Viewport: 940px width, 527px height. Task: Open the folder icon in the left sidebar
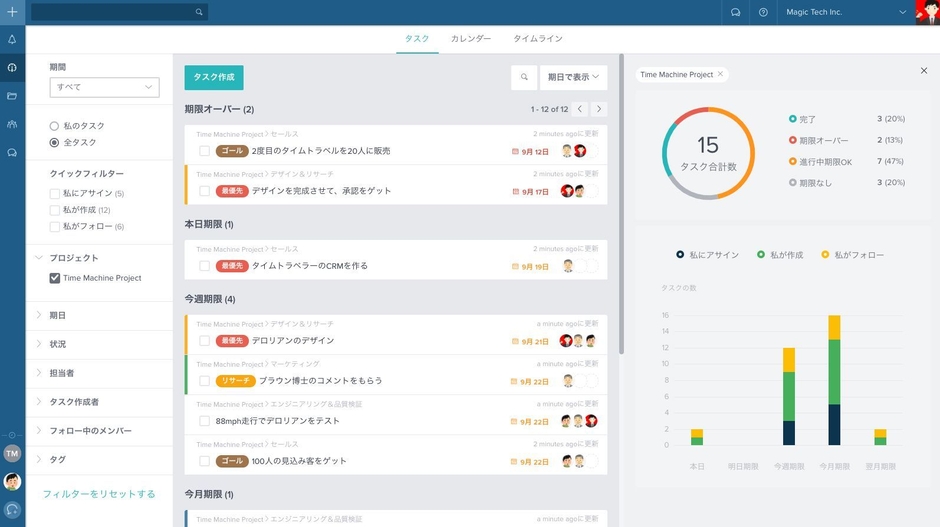click(x=12, y=96)
